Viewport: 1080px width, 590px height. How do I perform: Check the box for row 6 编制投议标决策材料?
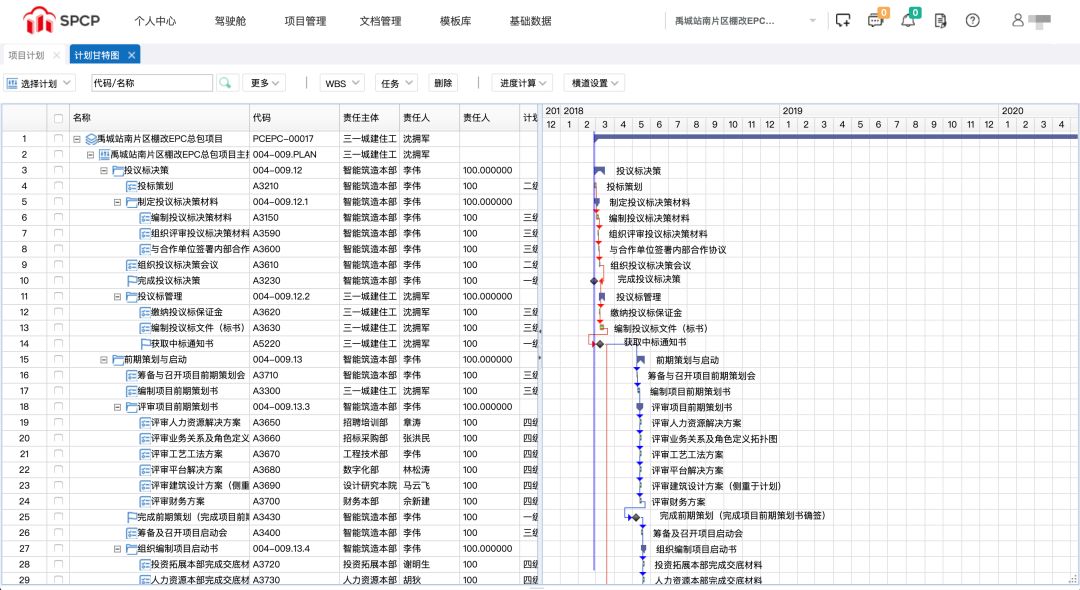click(58, 218)
